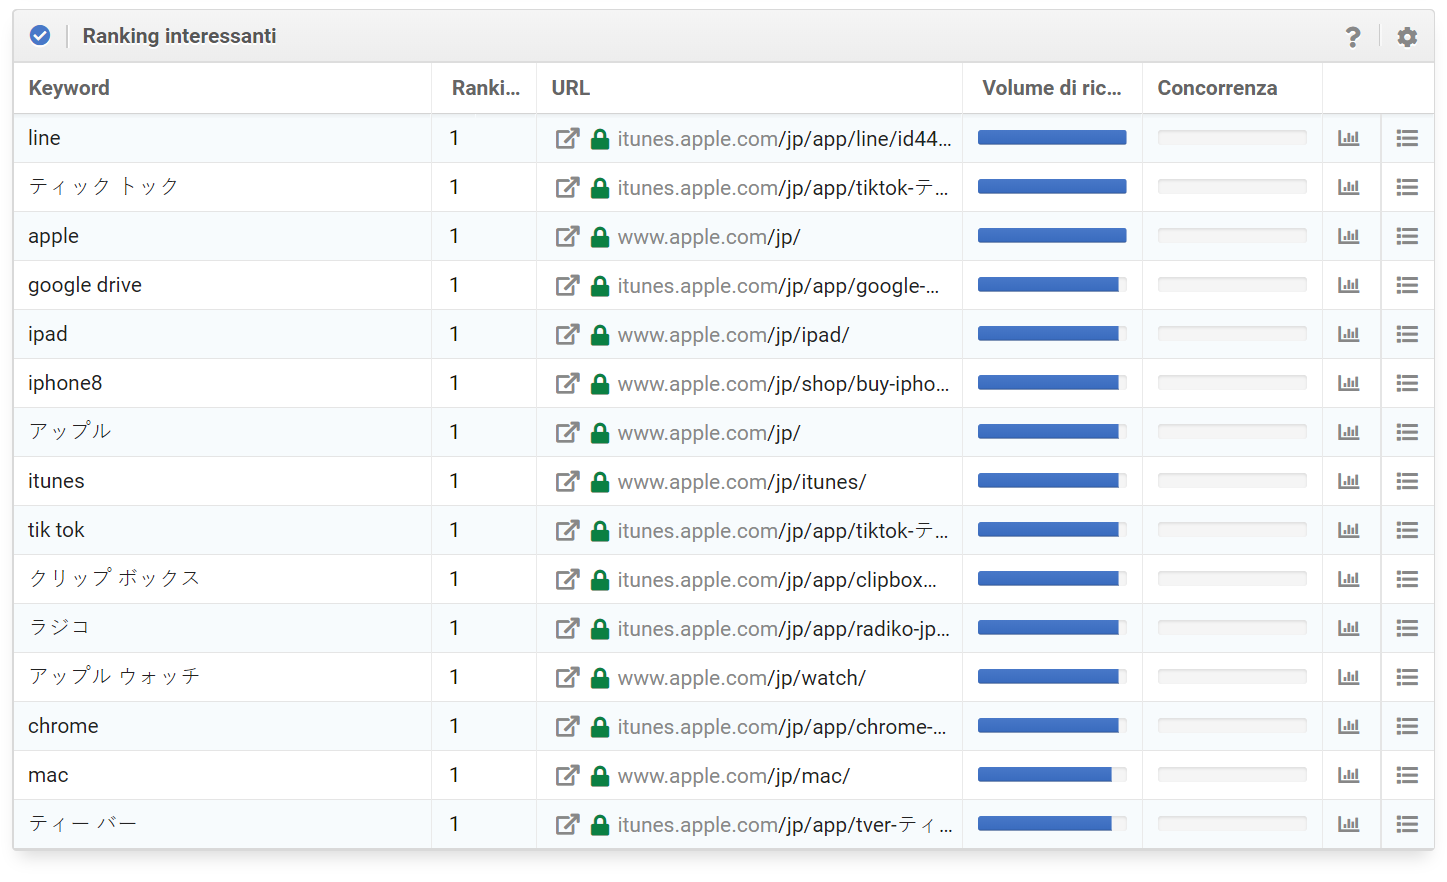Open the www.apple.com/jp/mac/ link
Viewport: 1447px width, 882px height.
point(734,776)
